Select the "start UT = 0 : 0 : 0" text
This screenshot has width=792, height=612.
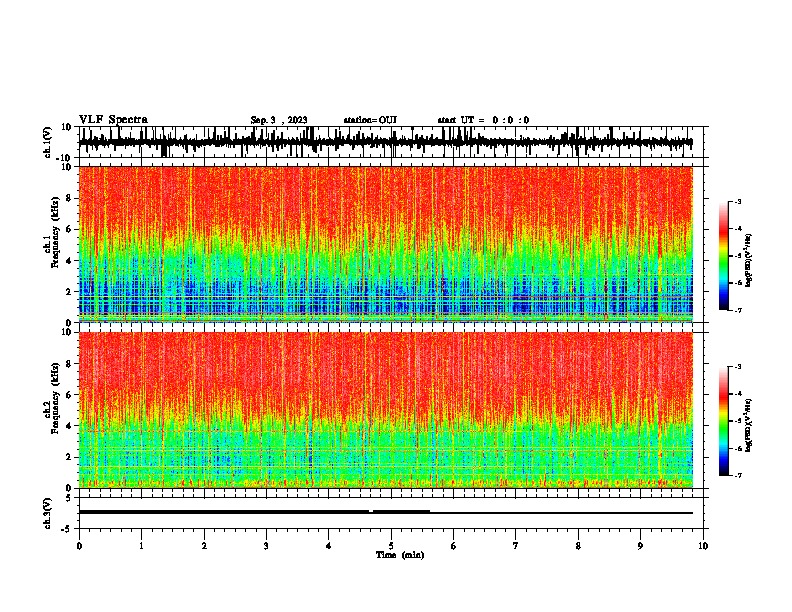[483, 120]
